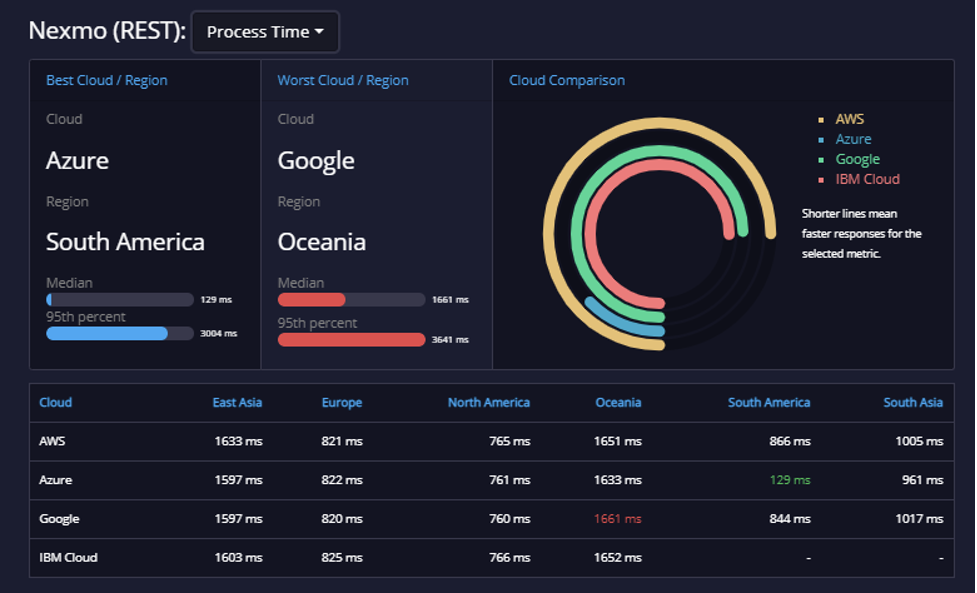
Task: Click the Cloud column header
Action: [55, 402]
